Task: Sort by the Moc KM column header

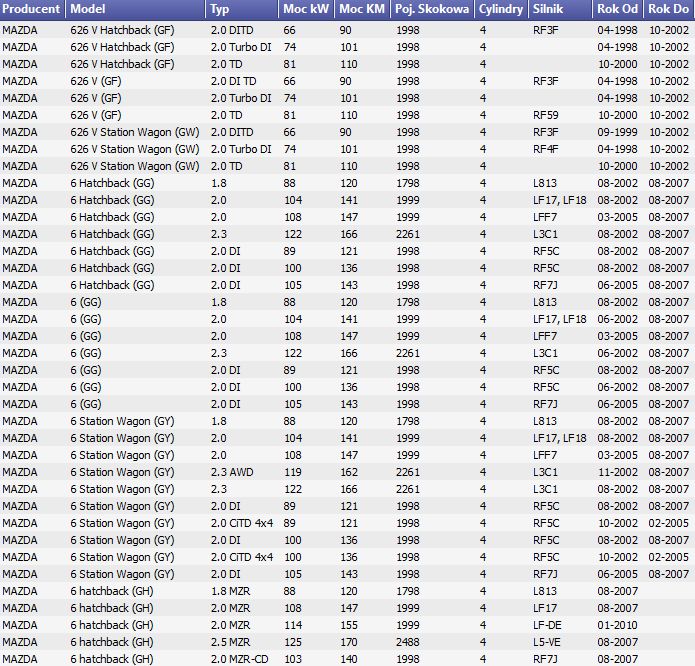Action: click(362, 9)
